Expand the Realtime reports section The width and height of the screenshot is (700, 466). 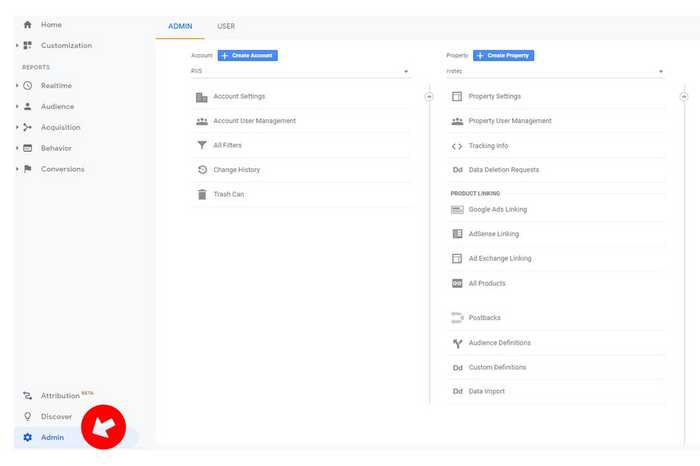click(x=17, y=86)
